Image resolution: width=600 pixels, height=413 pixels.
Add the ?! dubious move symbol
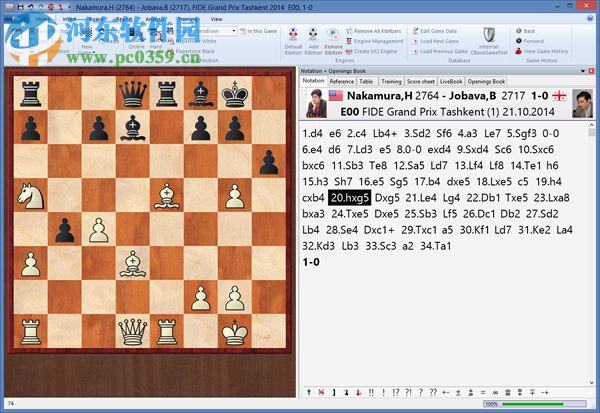click(409, 392)
